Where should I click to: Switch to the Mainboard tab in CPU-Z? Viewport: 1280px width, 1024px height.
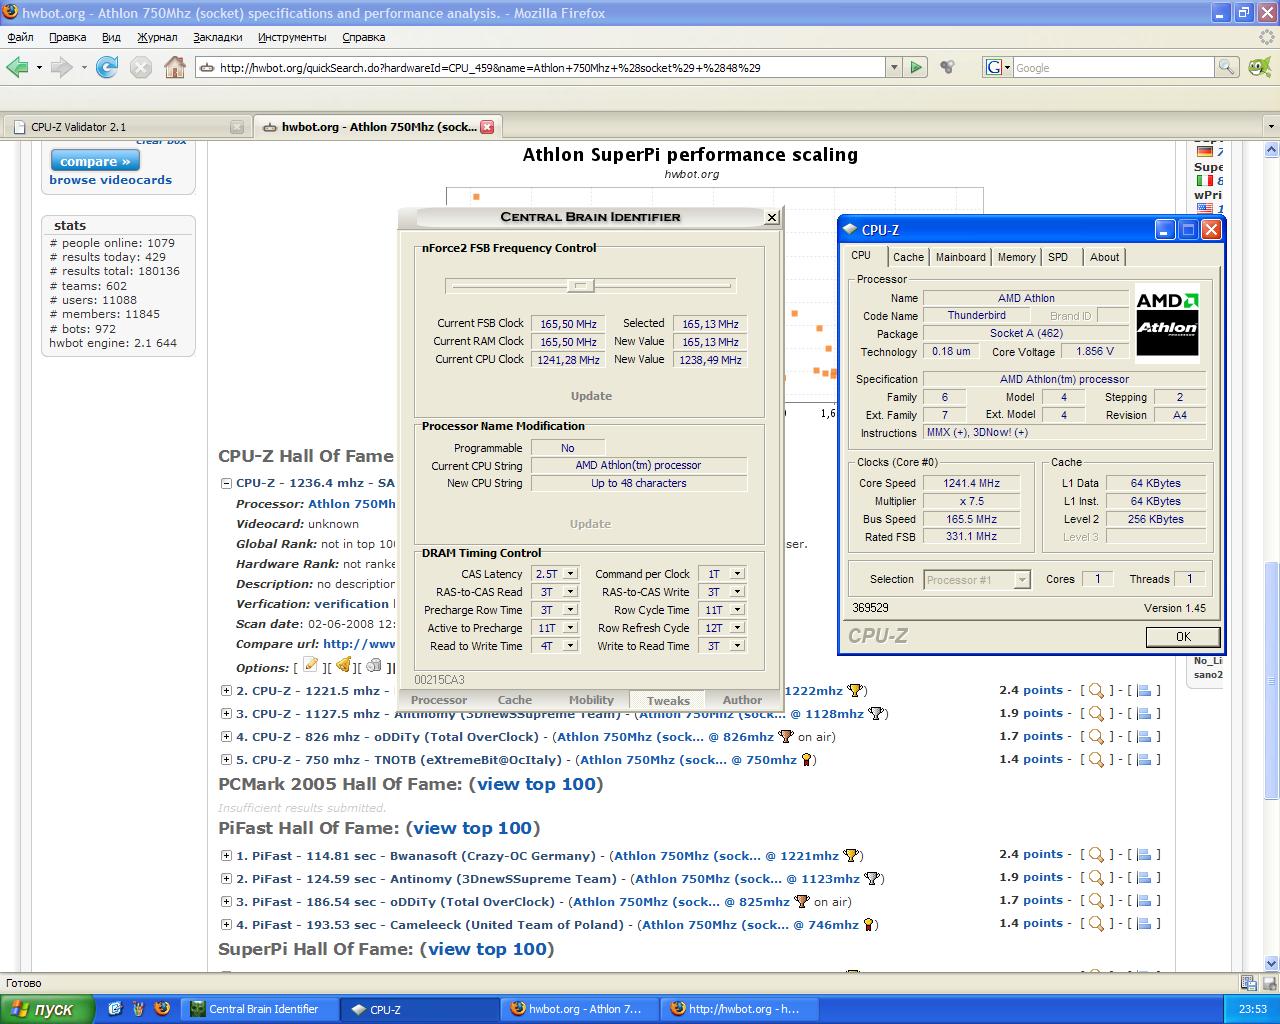coord(960,257)
